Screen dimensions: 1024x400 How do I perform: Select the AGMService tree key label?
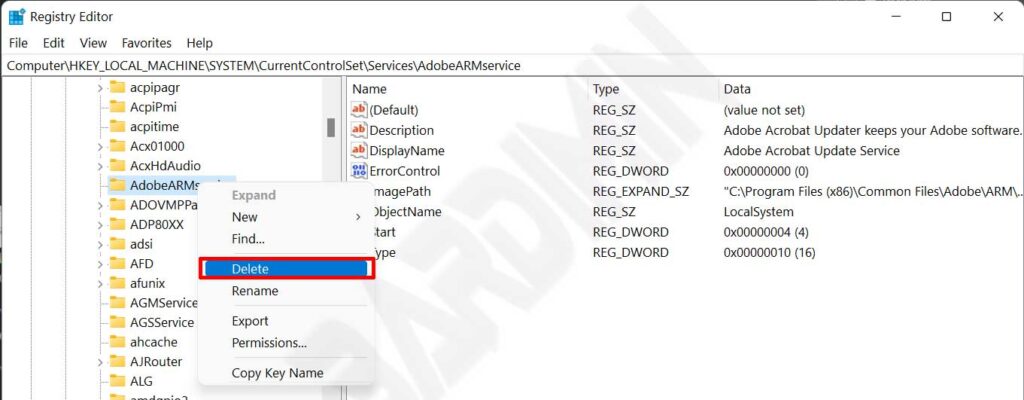(x=163, y=303)
